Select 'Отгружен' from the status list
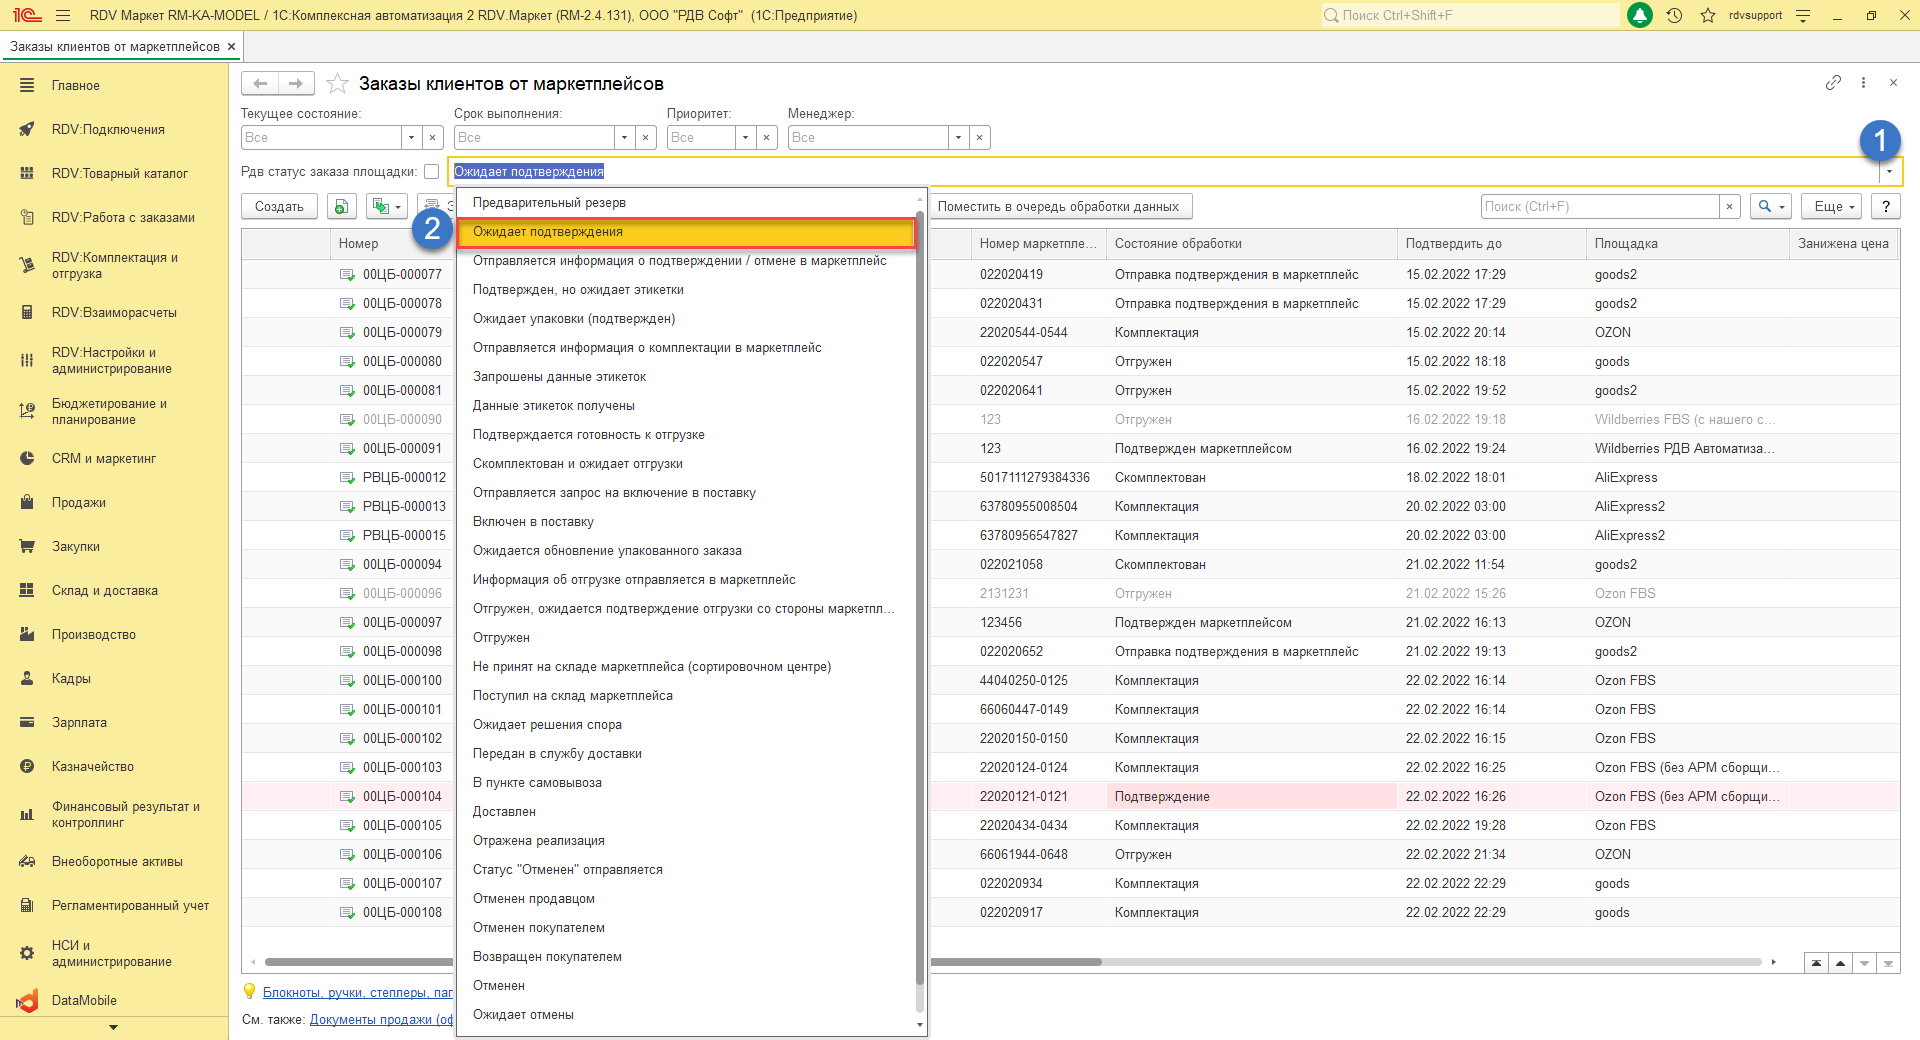The image size is (1920, 1040). [501, 638]
